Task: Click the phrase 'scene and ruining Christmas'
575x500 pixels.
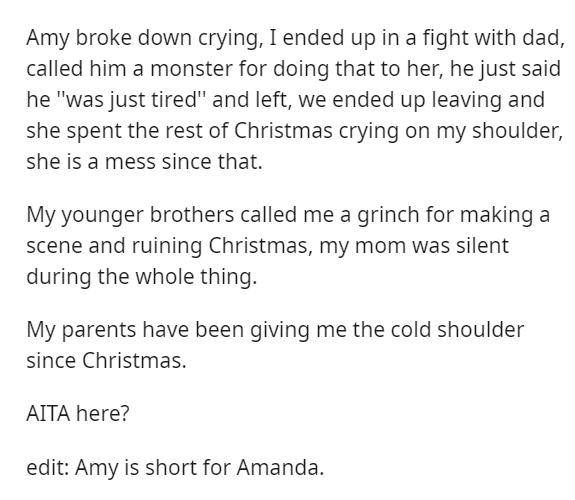Action: (167, 246)
